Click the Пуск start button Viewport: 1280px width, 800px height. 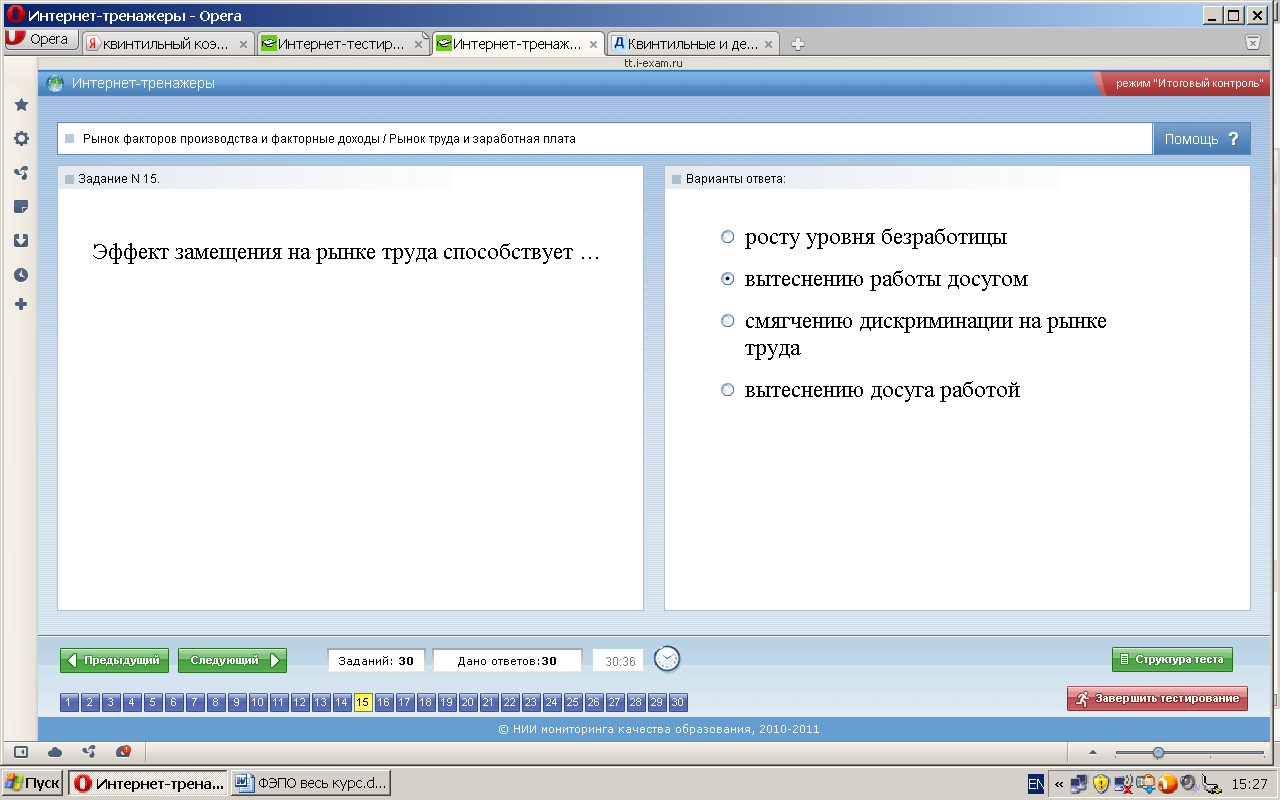click(x=32, y=783)
